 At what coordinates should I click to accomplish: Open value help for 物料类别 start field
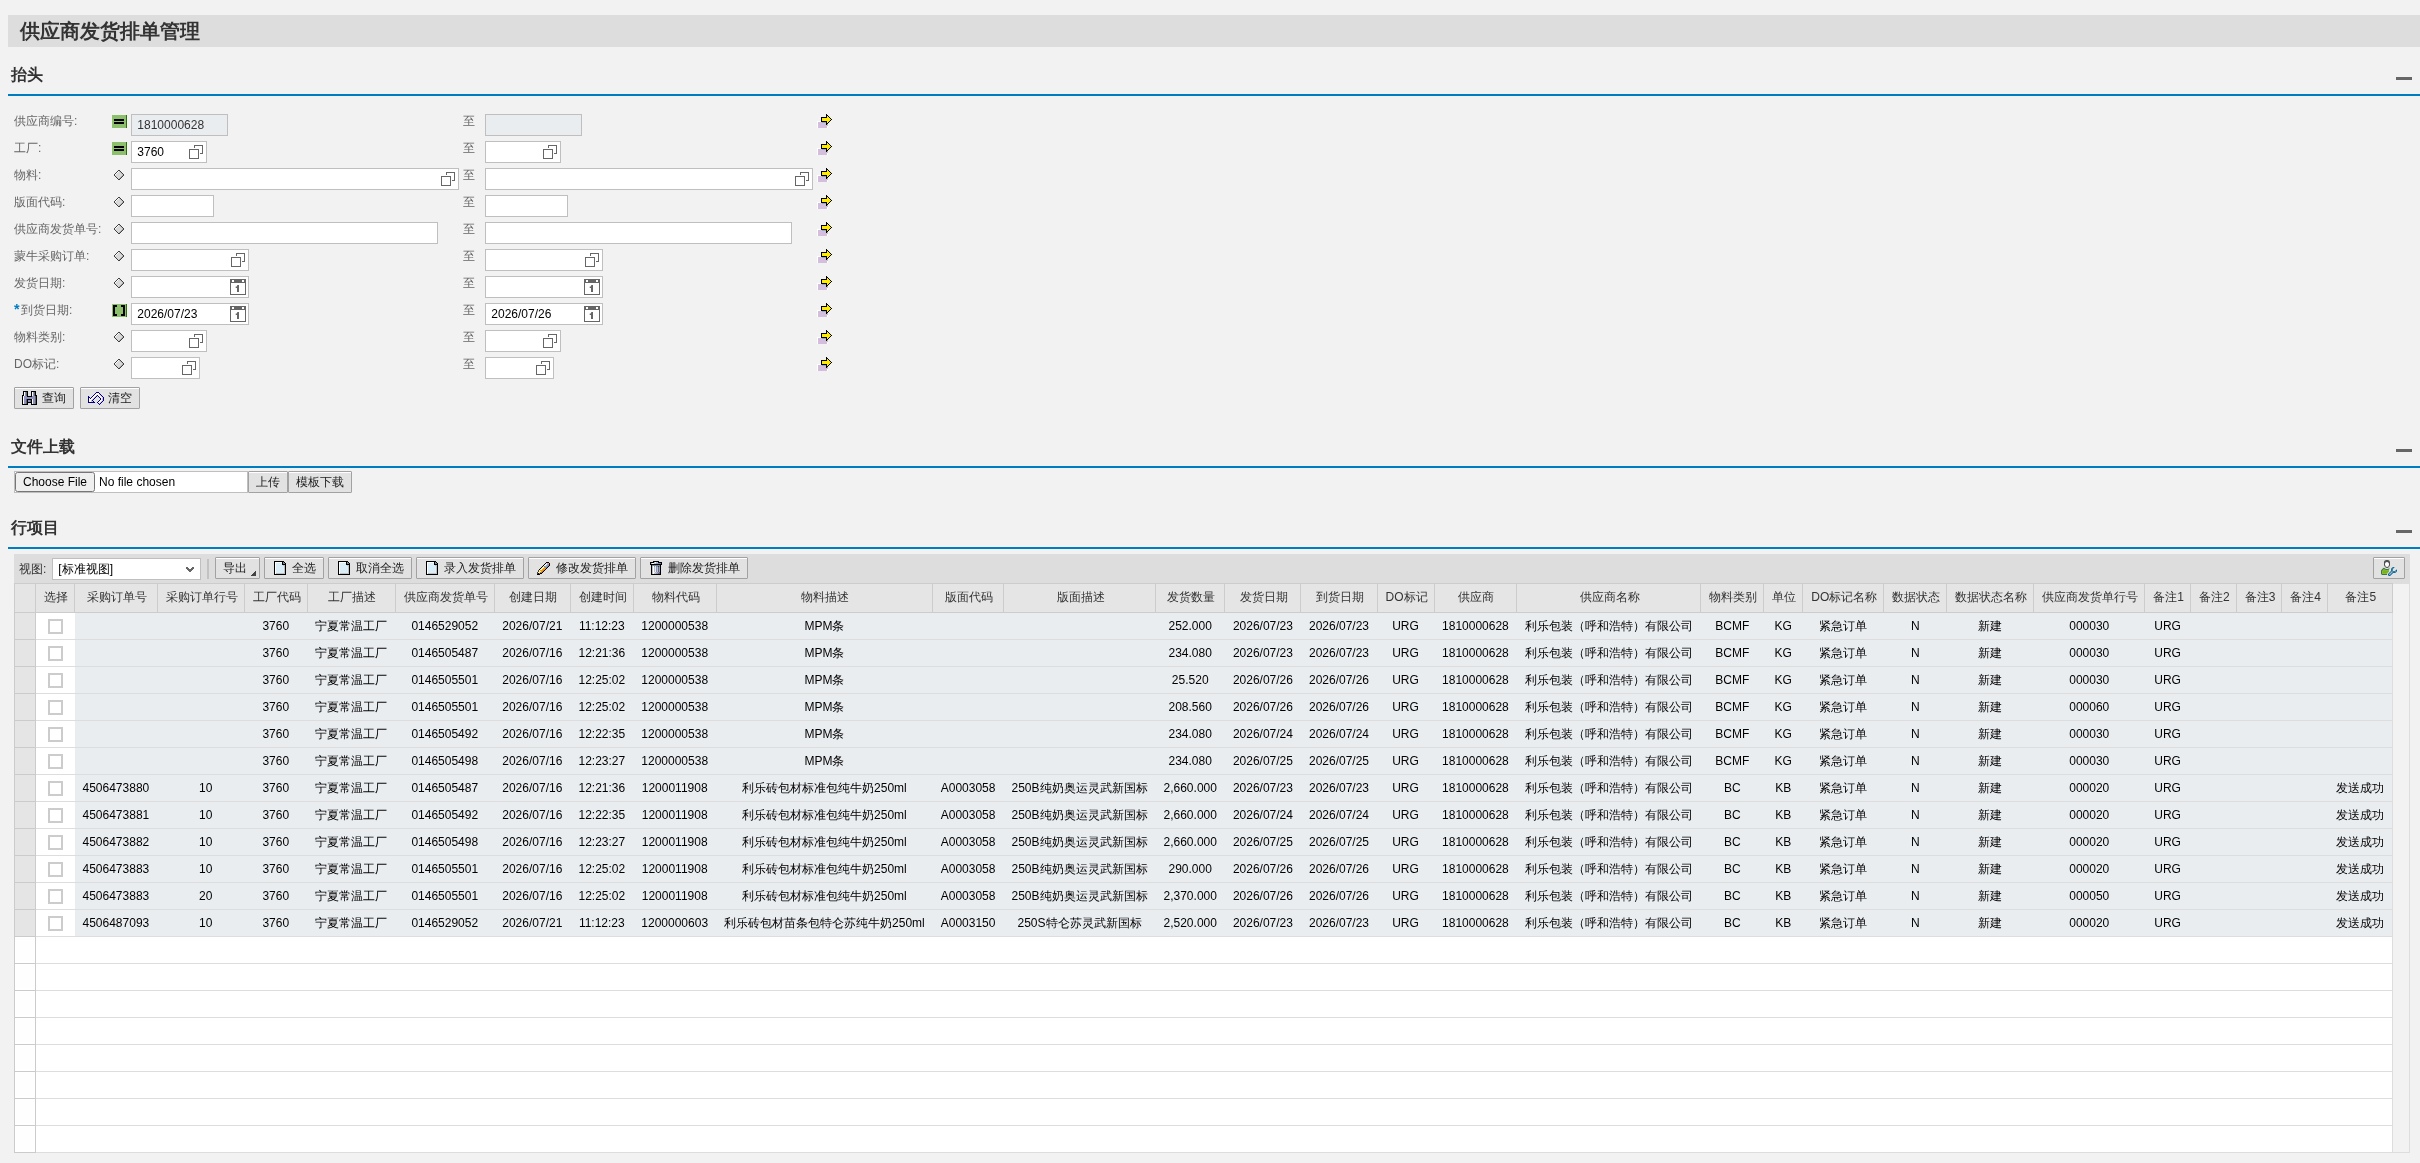tap(196, 341)
